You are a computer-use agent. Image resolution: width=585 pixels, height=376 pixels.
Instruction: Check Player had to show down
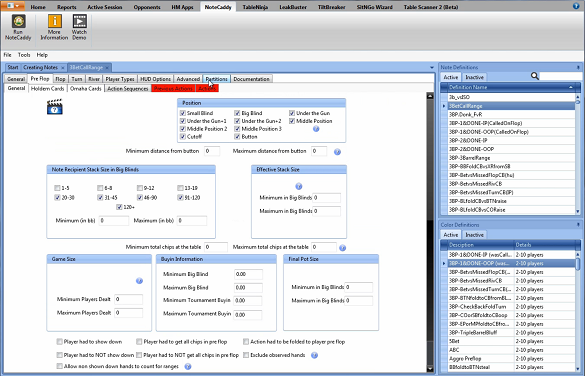pyautogui.click(x=59, y=342)
